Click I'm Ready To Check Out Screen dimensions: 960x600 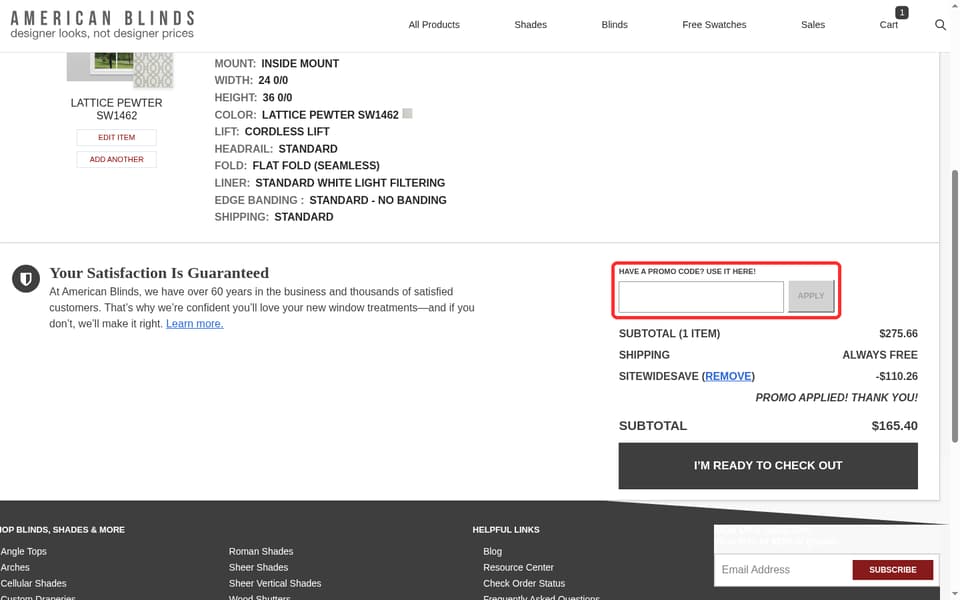(768, 465)
